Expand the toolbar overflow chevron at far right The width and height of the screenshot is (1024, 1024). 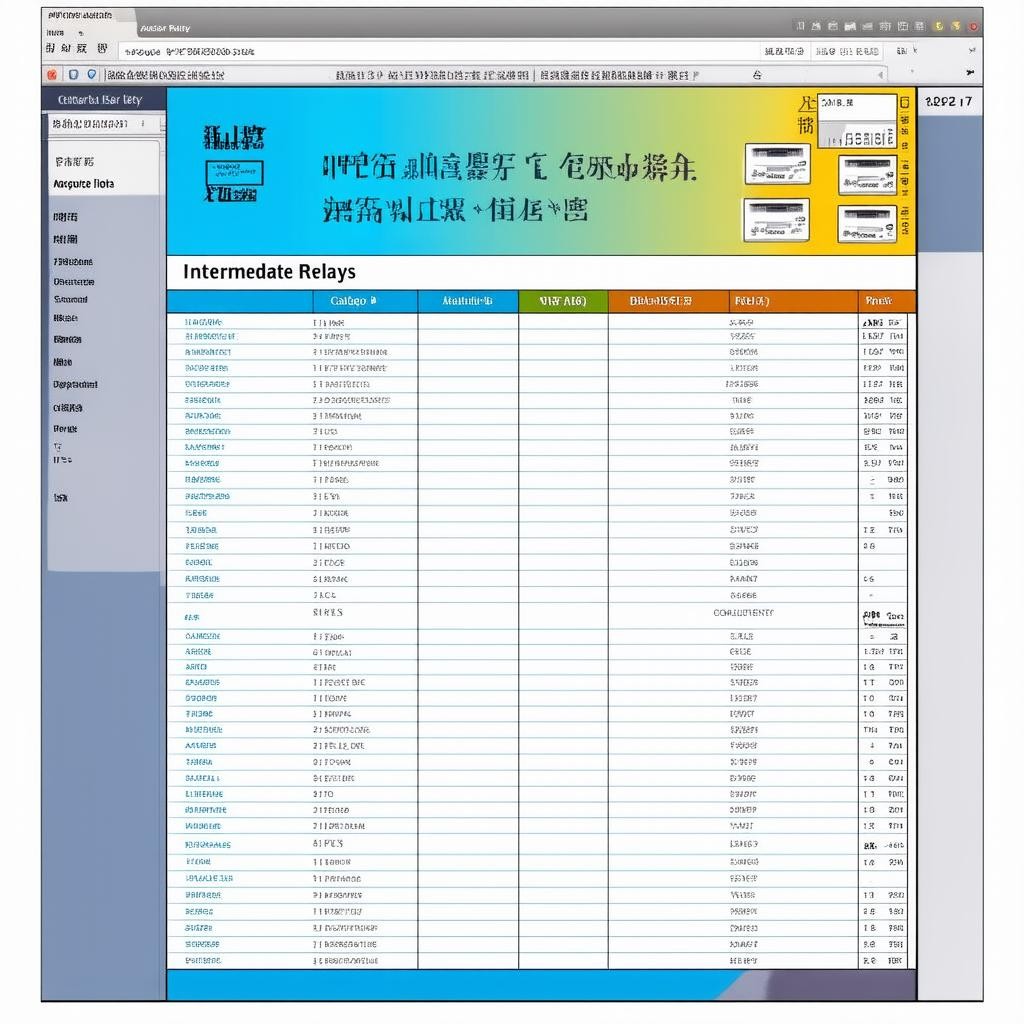pos(969,74)
